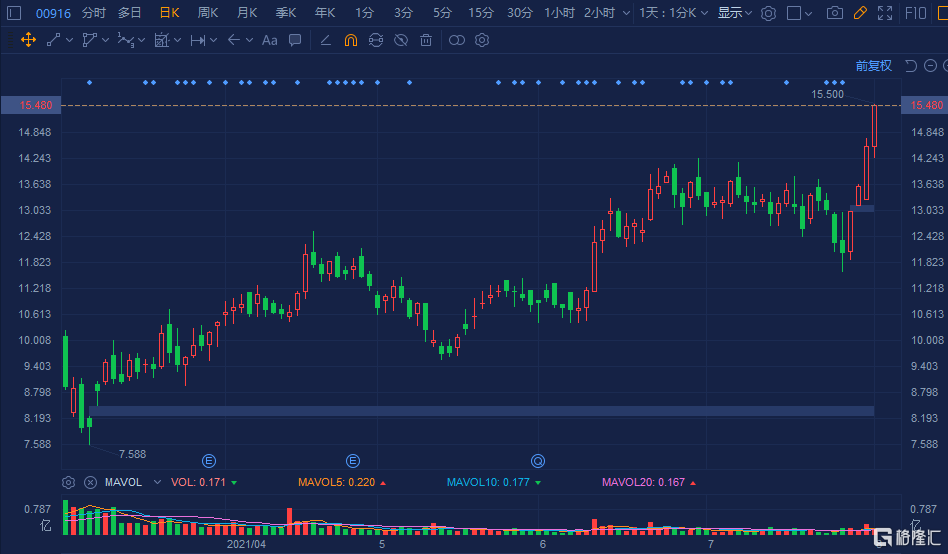Take a chart screenshot with camera icon
Screen dimensions: 948x554
835,13
